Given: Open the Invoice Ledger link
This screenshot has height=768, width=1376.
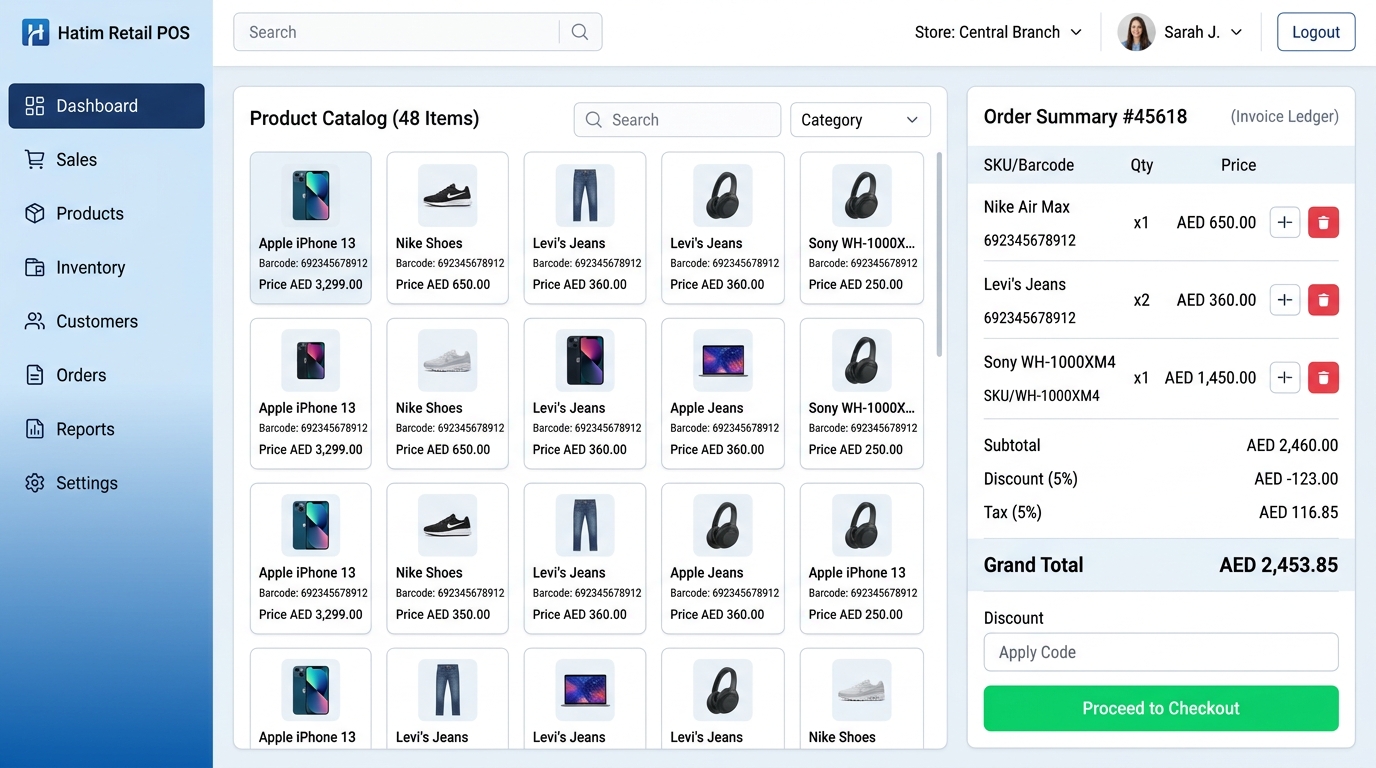Looking at the screenshot, I should click(1284, 117).
